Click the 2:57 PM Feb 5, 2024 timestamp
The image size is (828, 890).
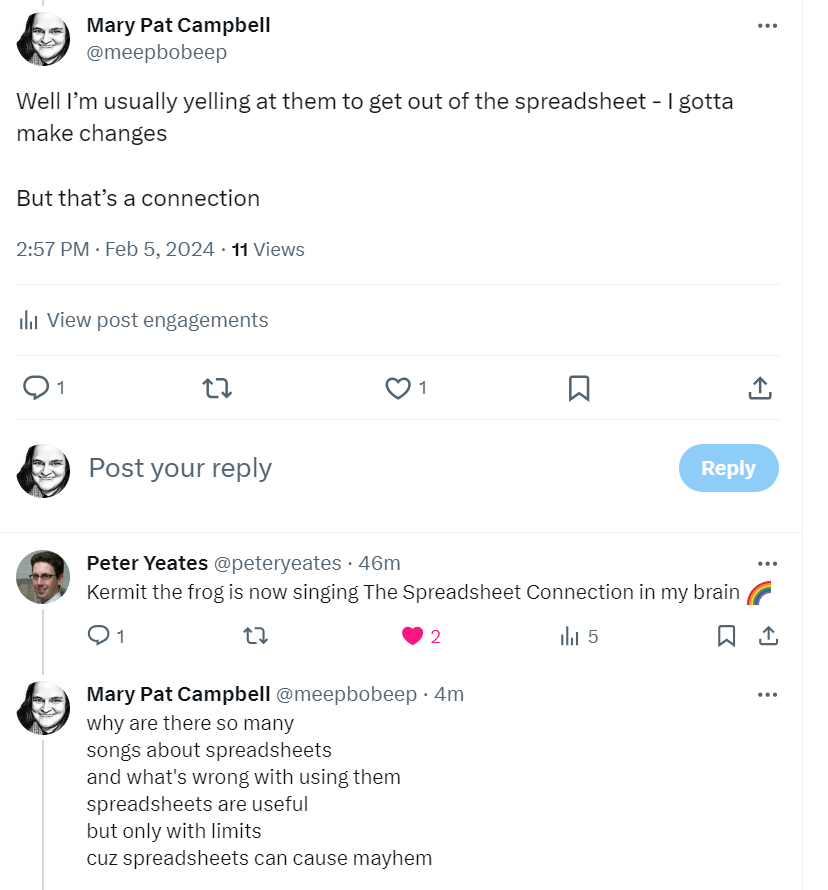(x=115, y=249)
